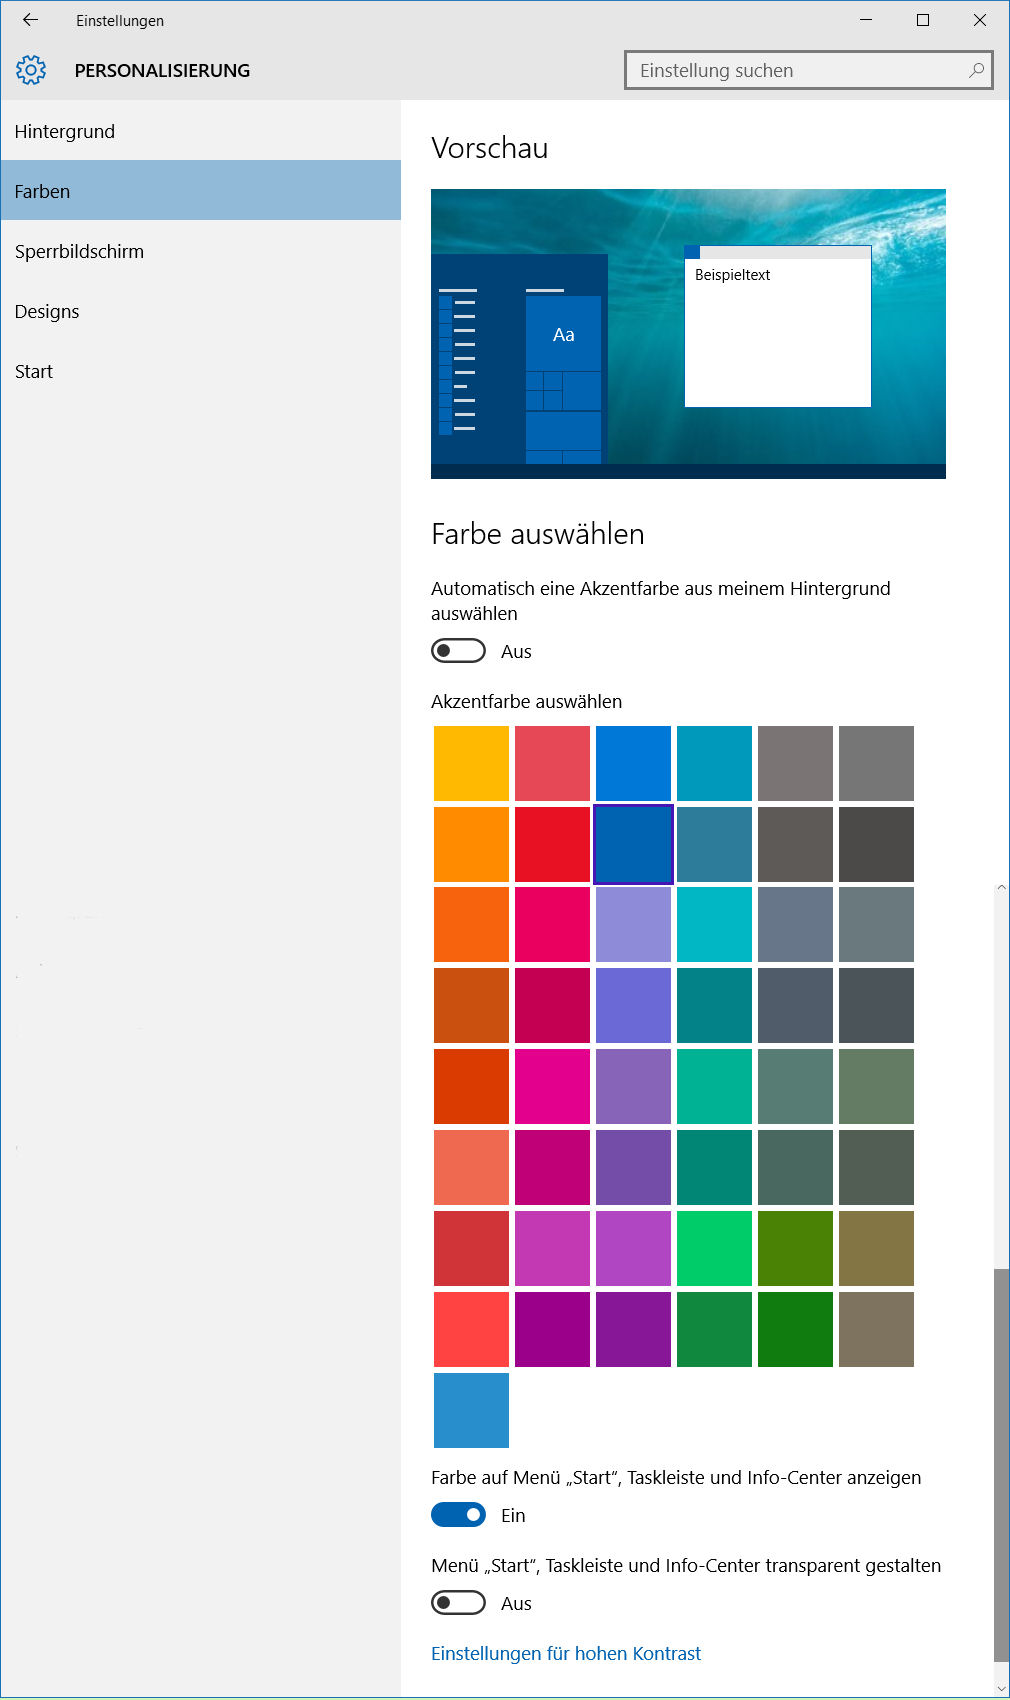This screenshot has height=1700, width=1010.
Task: Select the Start section in sidebar
Action: pyautogui.click(x=34, y=371)
